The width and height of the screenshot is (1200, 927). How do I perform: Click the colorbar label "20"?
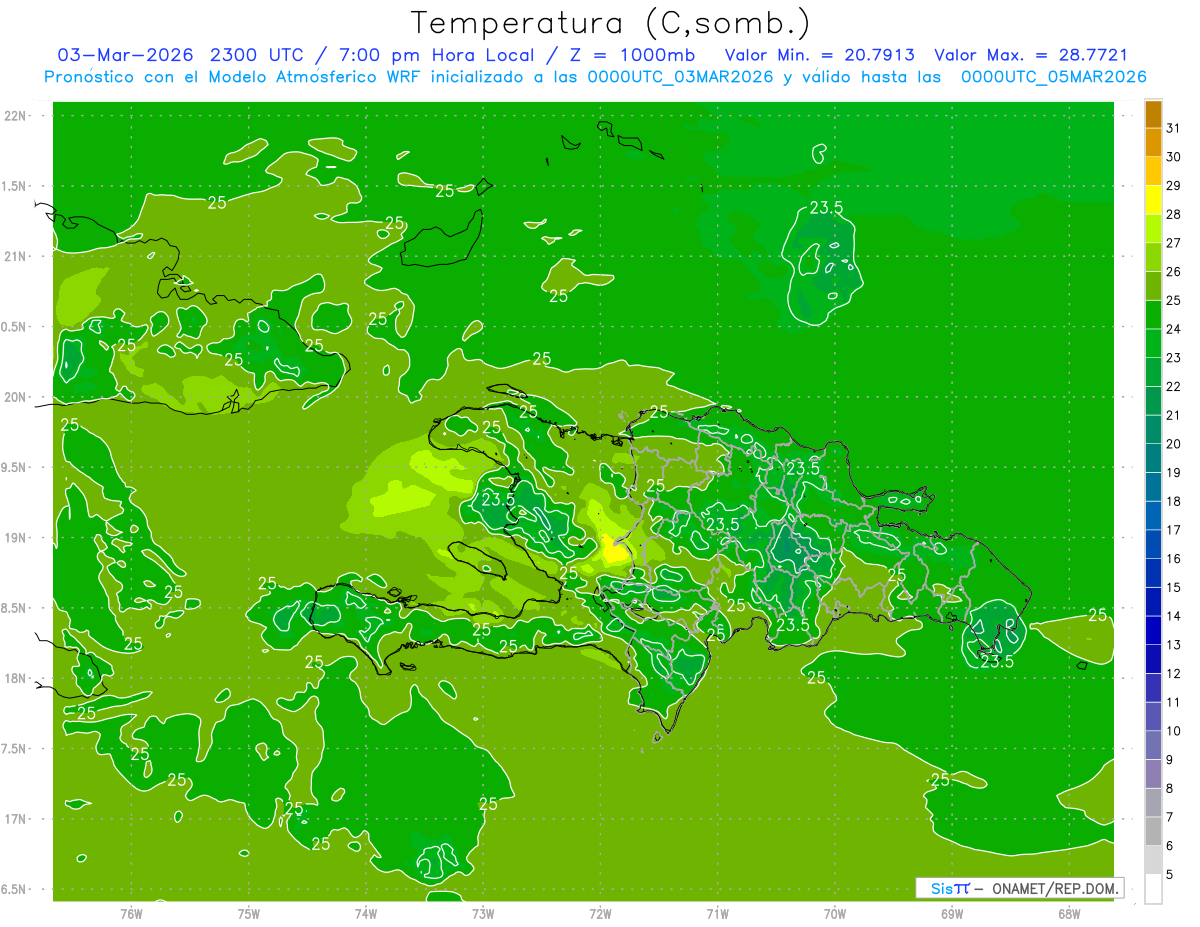point(1174,444)
